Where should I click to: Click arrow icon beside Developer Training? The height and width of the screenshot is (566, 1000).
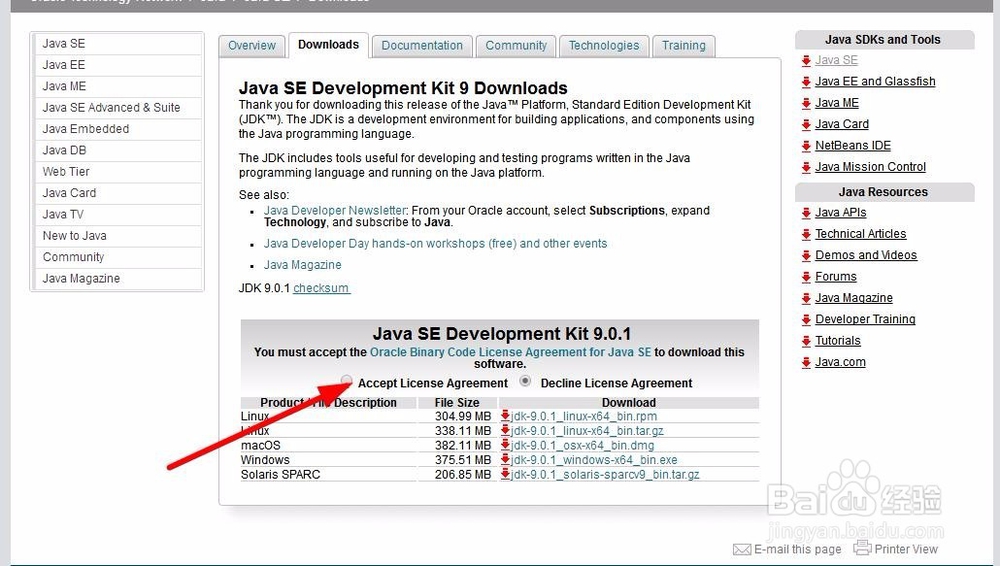(x=806, y=320)
